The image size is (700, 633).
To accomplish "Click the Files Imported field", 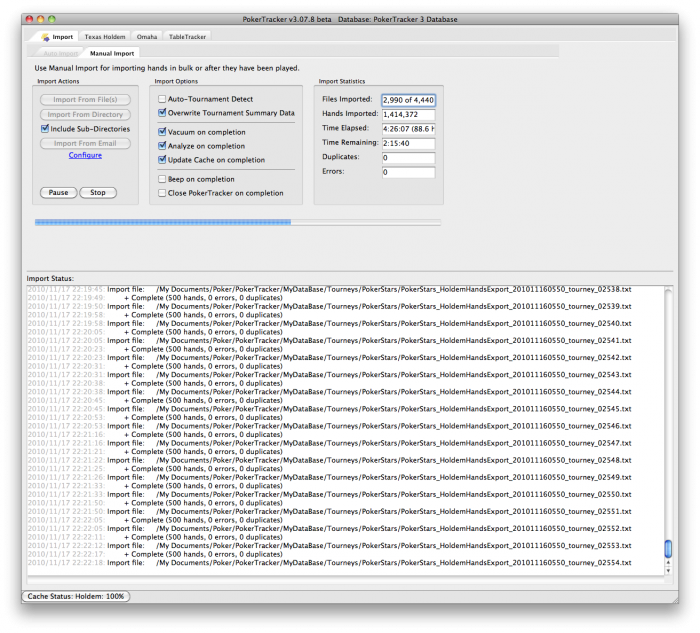I will [x=408, y=100].
